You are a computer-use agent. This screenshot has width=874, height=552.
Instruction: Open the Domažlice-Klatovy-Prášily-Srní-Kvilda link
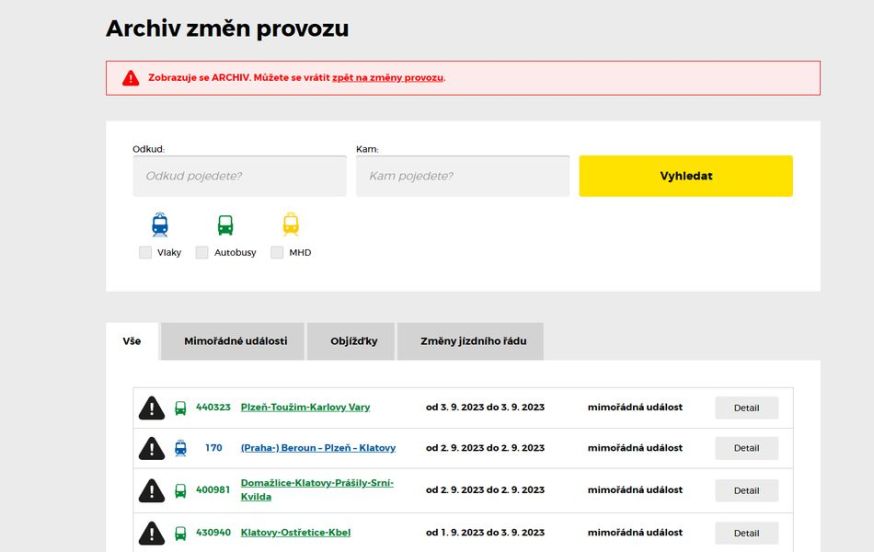coord(317,490)
